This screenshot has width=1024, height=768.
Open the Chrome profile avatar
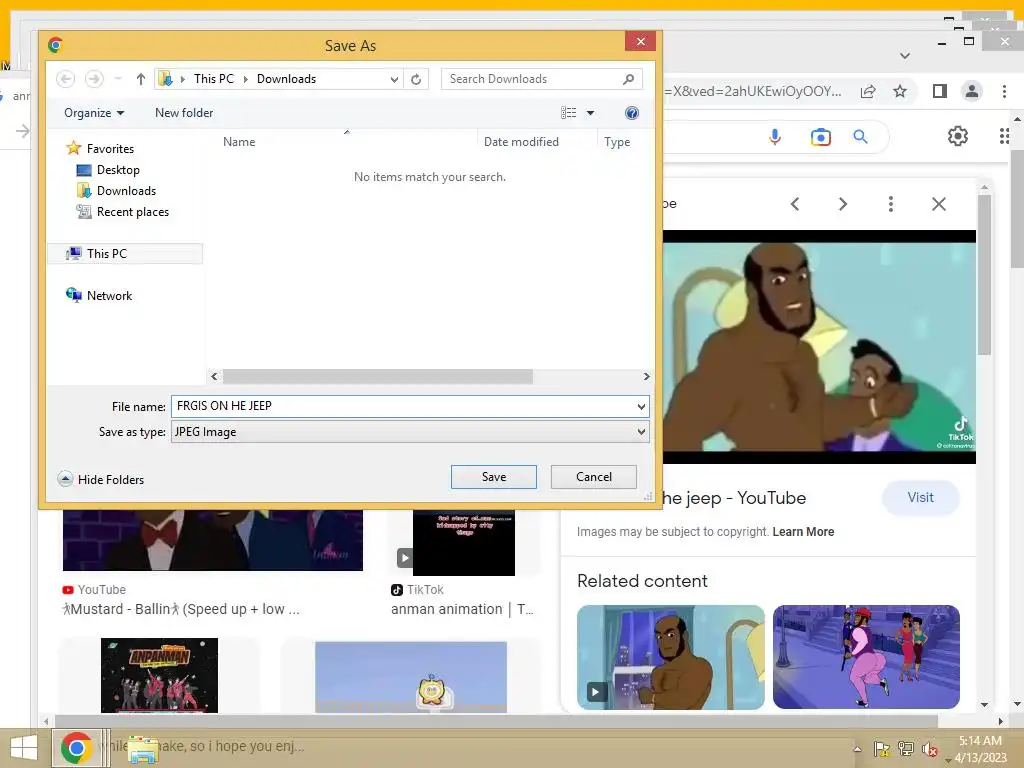[972, 91]
